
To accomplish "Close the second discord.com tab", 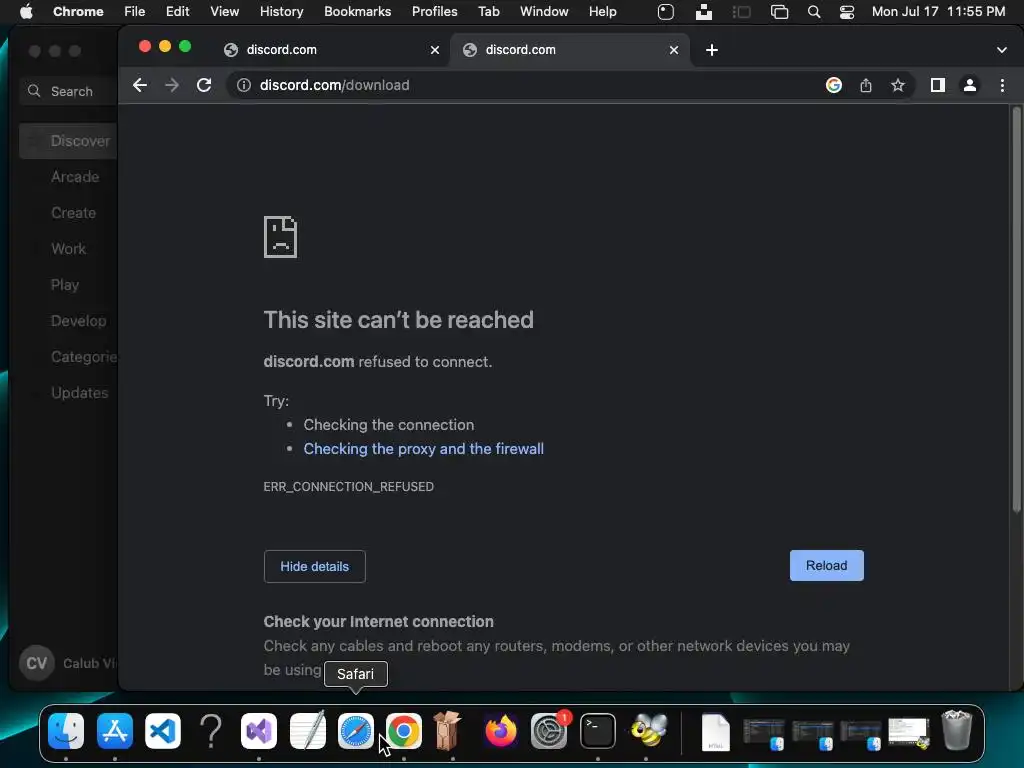I will 674,50.
